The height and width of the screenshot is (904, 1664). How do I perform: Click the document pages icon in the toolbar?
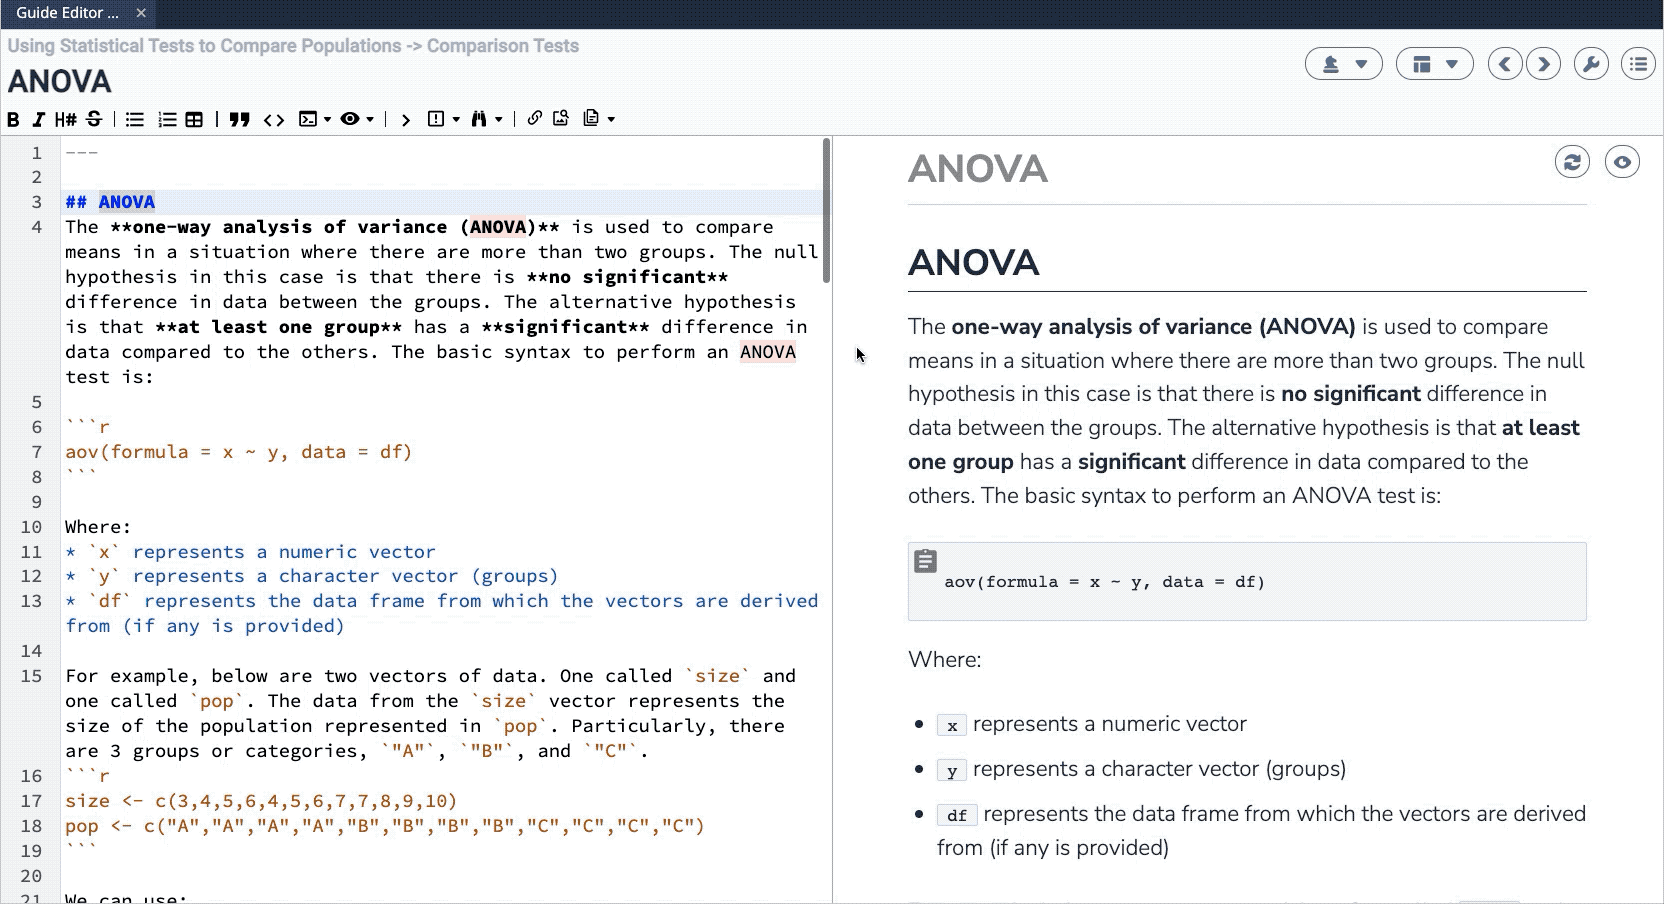pos(592,118)
